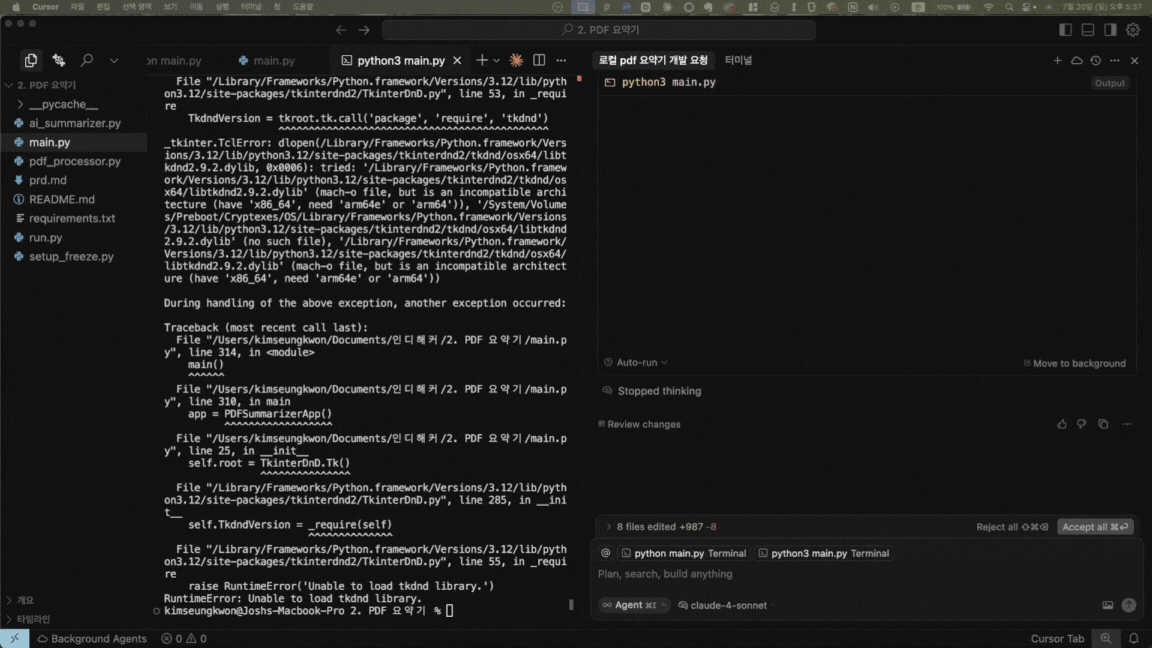Focus the 'Plan, search, build anything' input

[867, 575]
